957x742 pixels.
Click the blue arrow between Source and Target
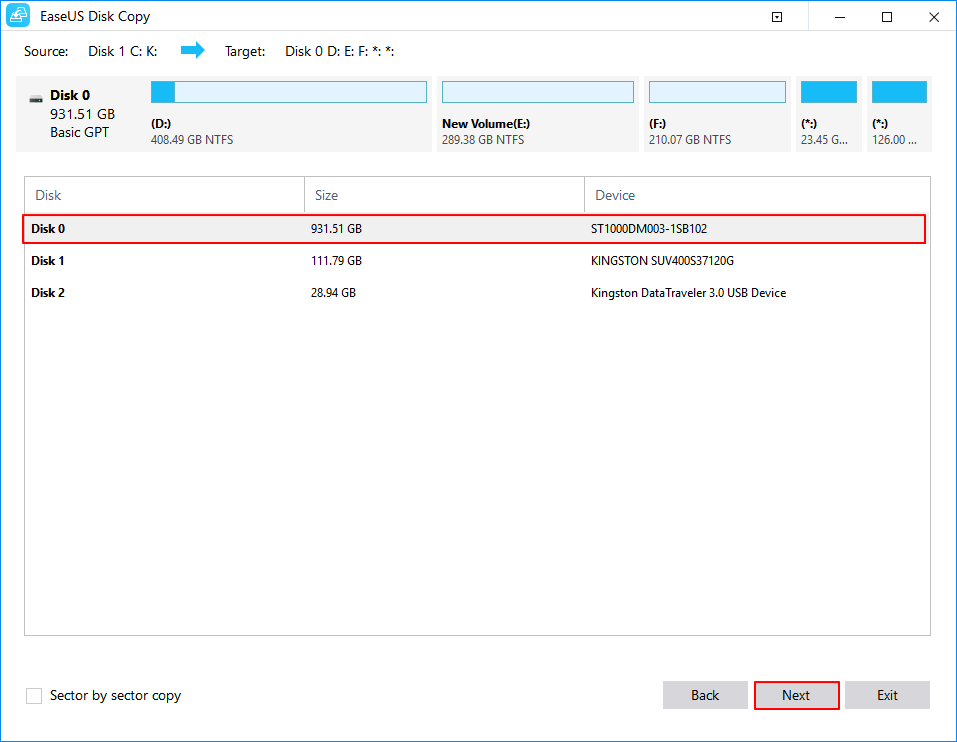coord(196,50)
